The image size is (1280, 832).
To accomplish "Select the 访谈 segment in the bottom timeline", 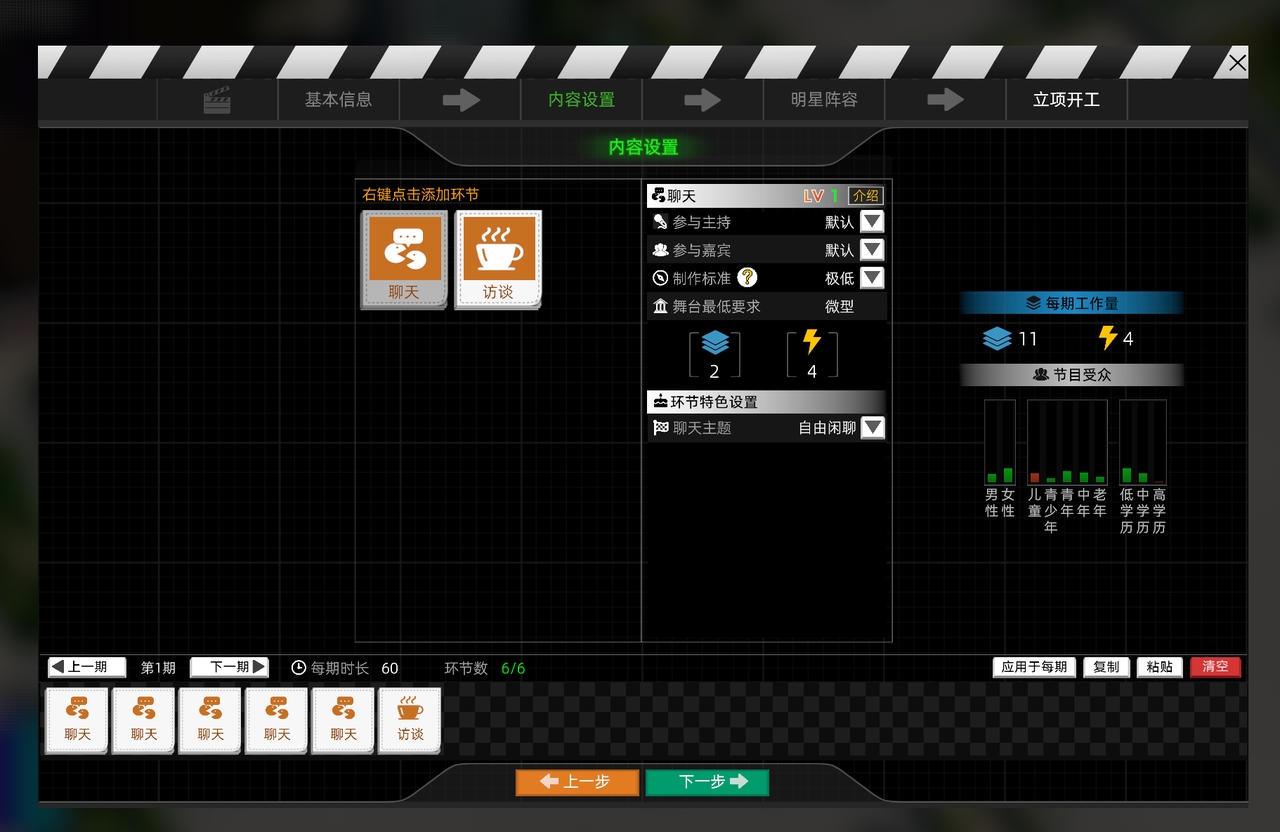I will click(410, 719).
